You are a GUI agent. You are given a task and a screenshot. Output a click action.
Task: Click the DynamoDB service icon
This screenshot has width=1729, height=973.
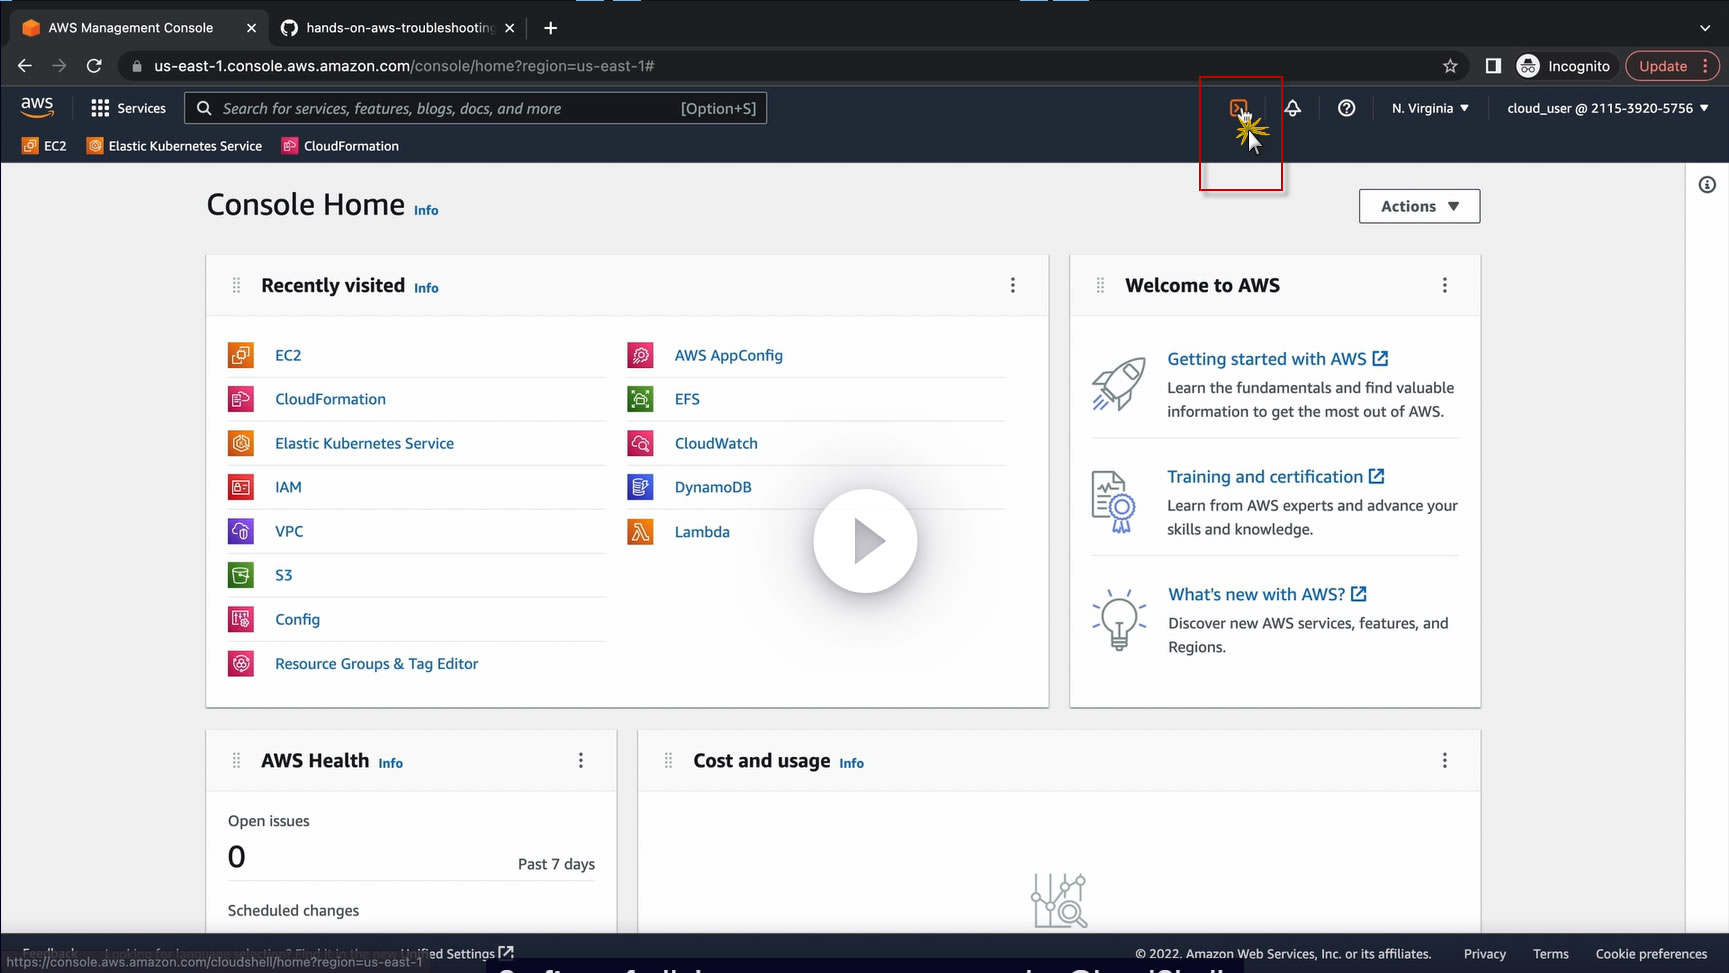640,487
